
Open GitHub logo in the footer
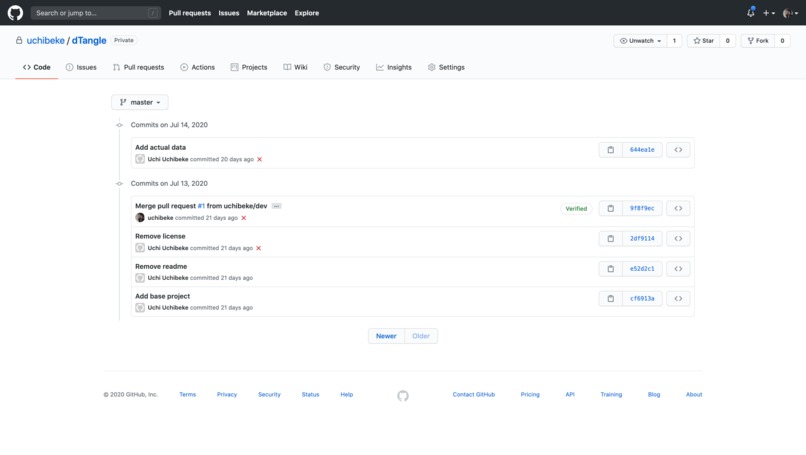point(403,395)
